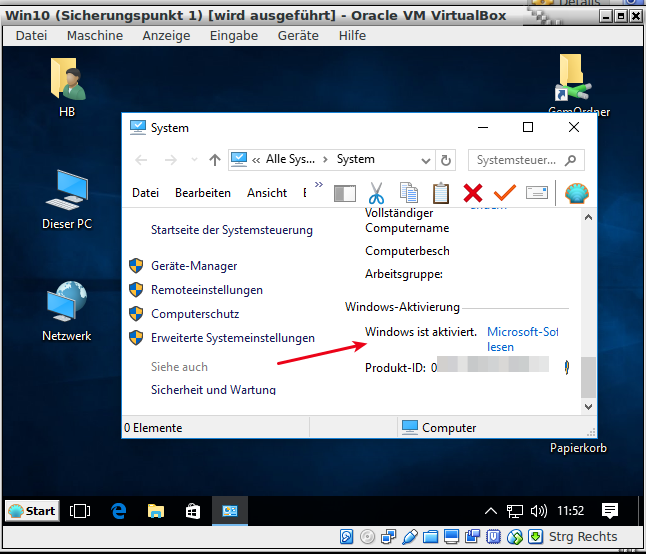The height and width of the screenshot is (554, 646).
Task: Click Microsoft-Softwarelizenzbedingungen lesen link
Action: tap(522, 339)
